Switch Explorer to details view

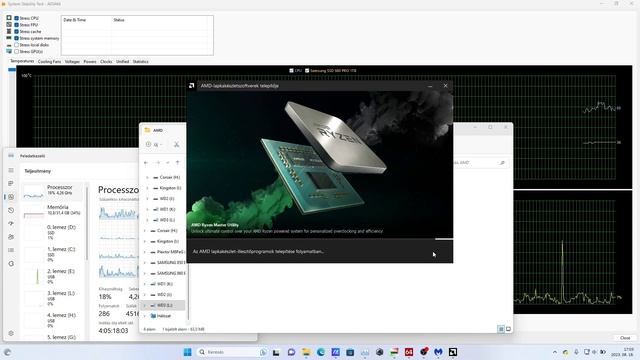(501, 329)
